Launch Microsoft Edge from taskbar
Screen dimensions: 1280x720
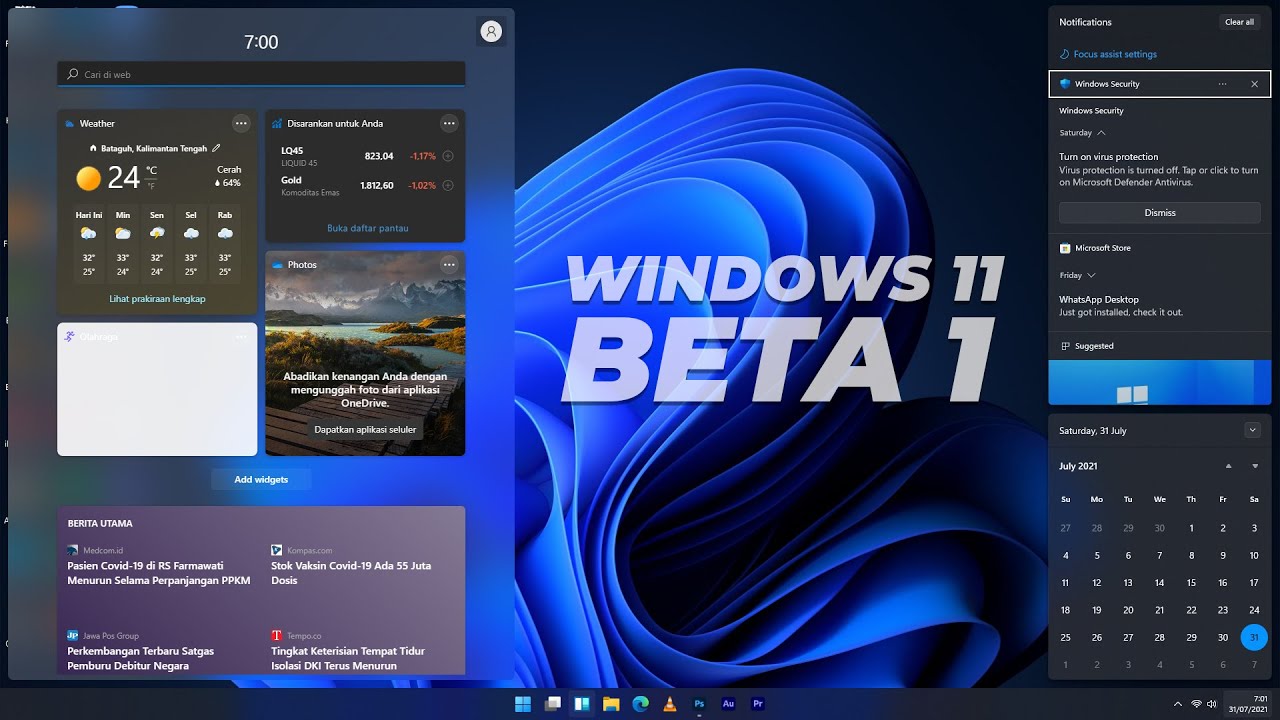[x=640, y=704]
